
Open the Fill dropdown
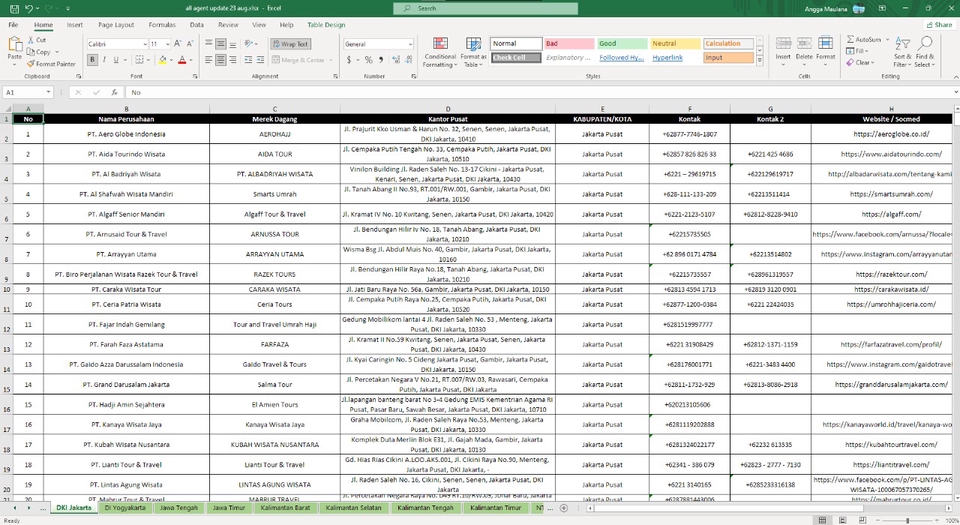pos(857,51)
